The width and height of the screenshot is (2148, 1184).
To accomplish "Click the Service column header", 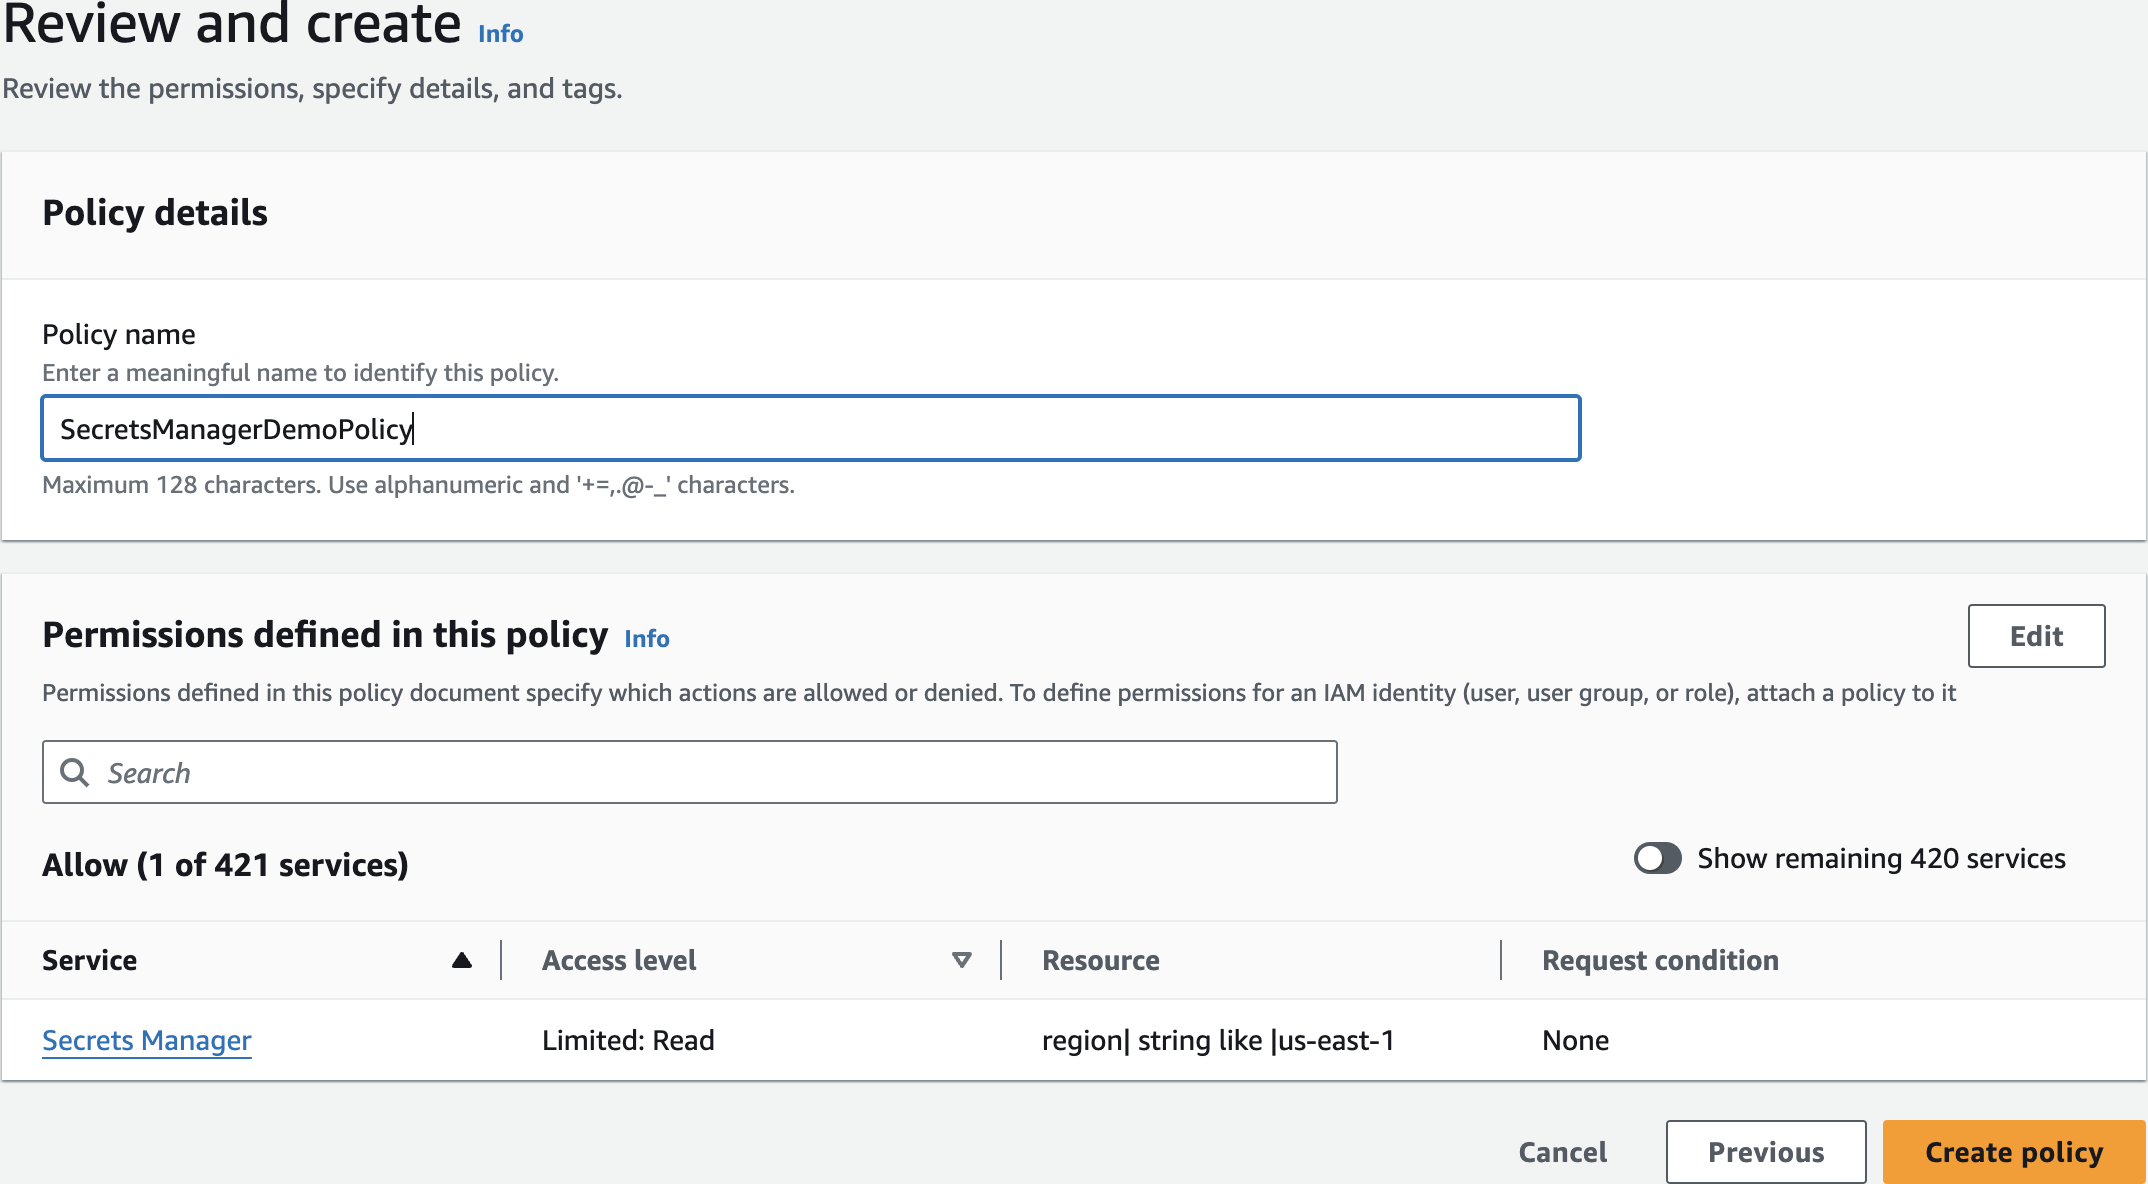I will pyautogui.click(x=90, y=960).
